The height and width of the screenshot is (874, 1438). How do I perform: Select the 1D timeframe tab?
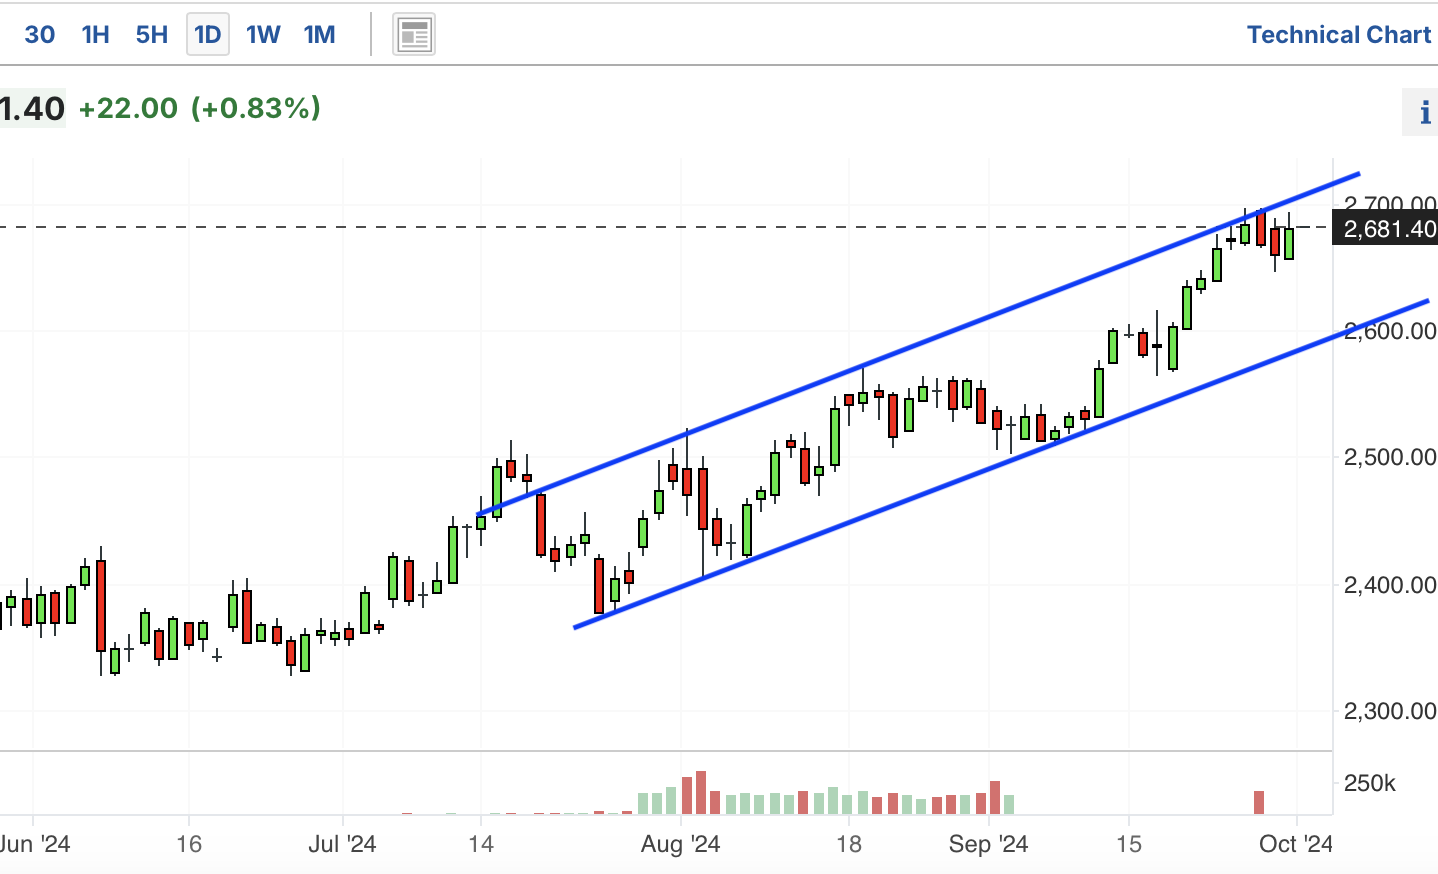[x=207, y=35]
